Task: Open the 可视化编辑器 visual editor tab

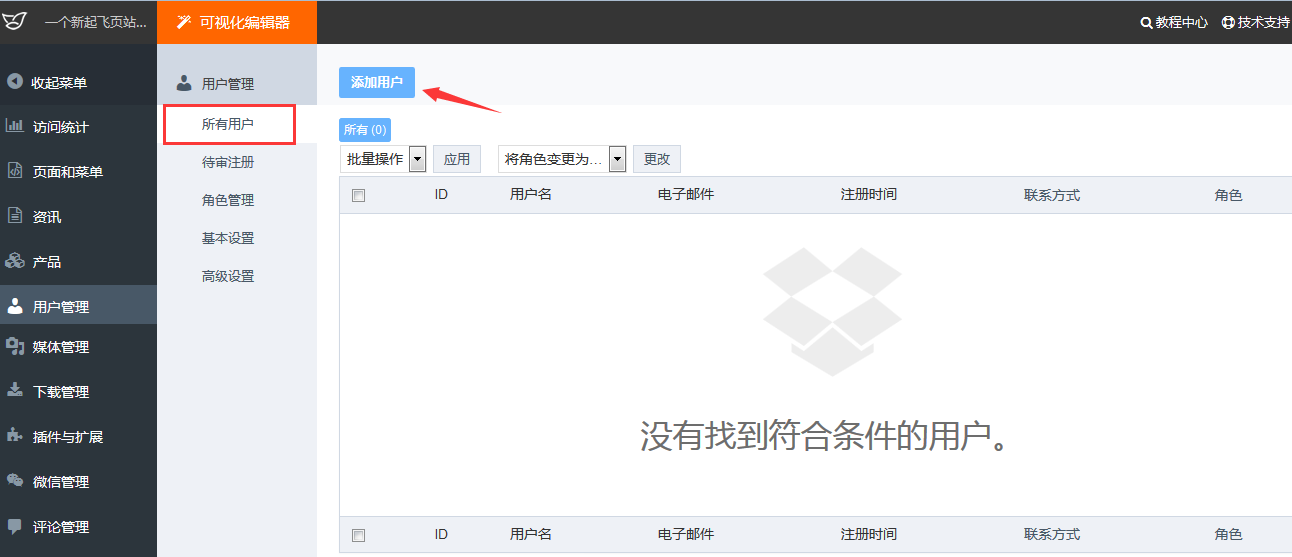Action: [x=237, y=22]
